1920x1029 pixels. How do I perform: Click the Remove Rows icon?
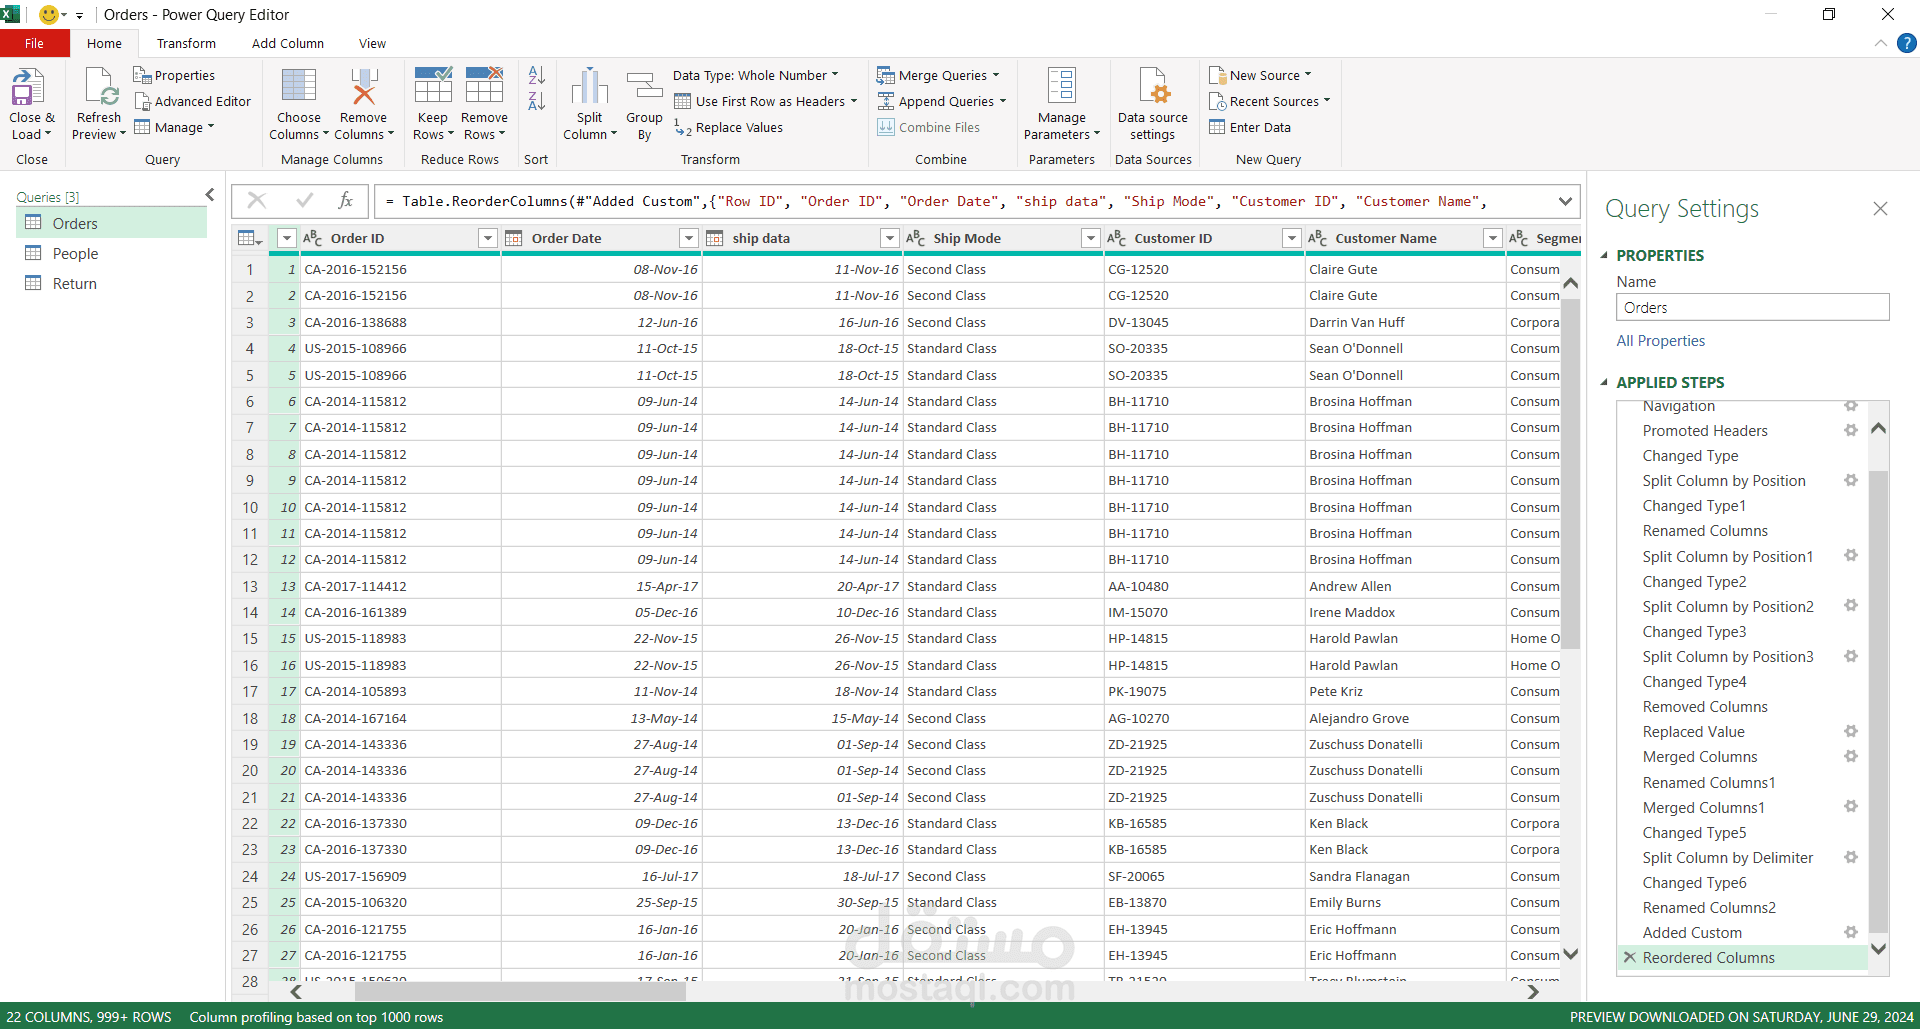click(x=484, y=86)
